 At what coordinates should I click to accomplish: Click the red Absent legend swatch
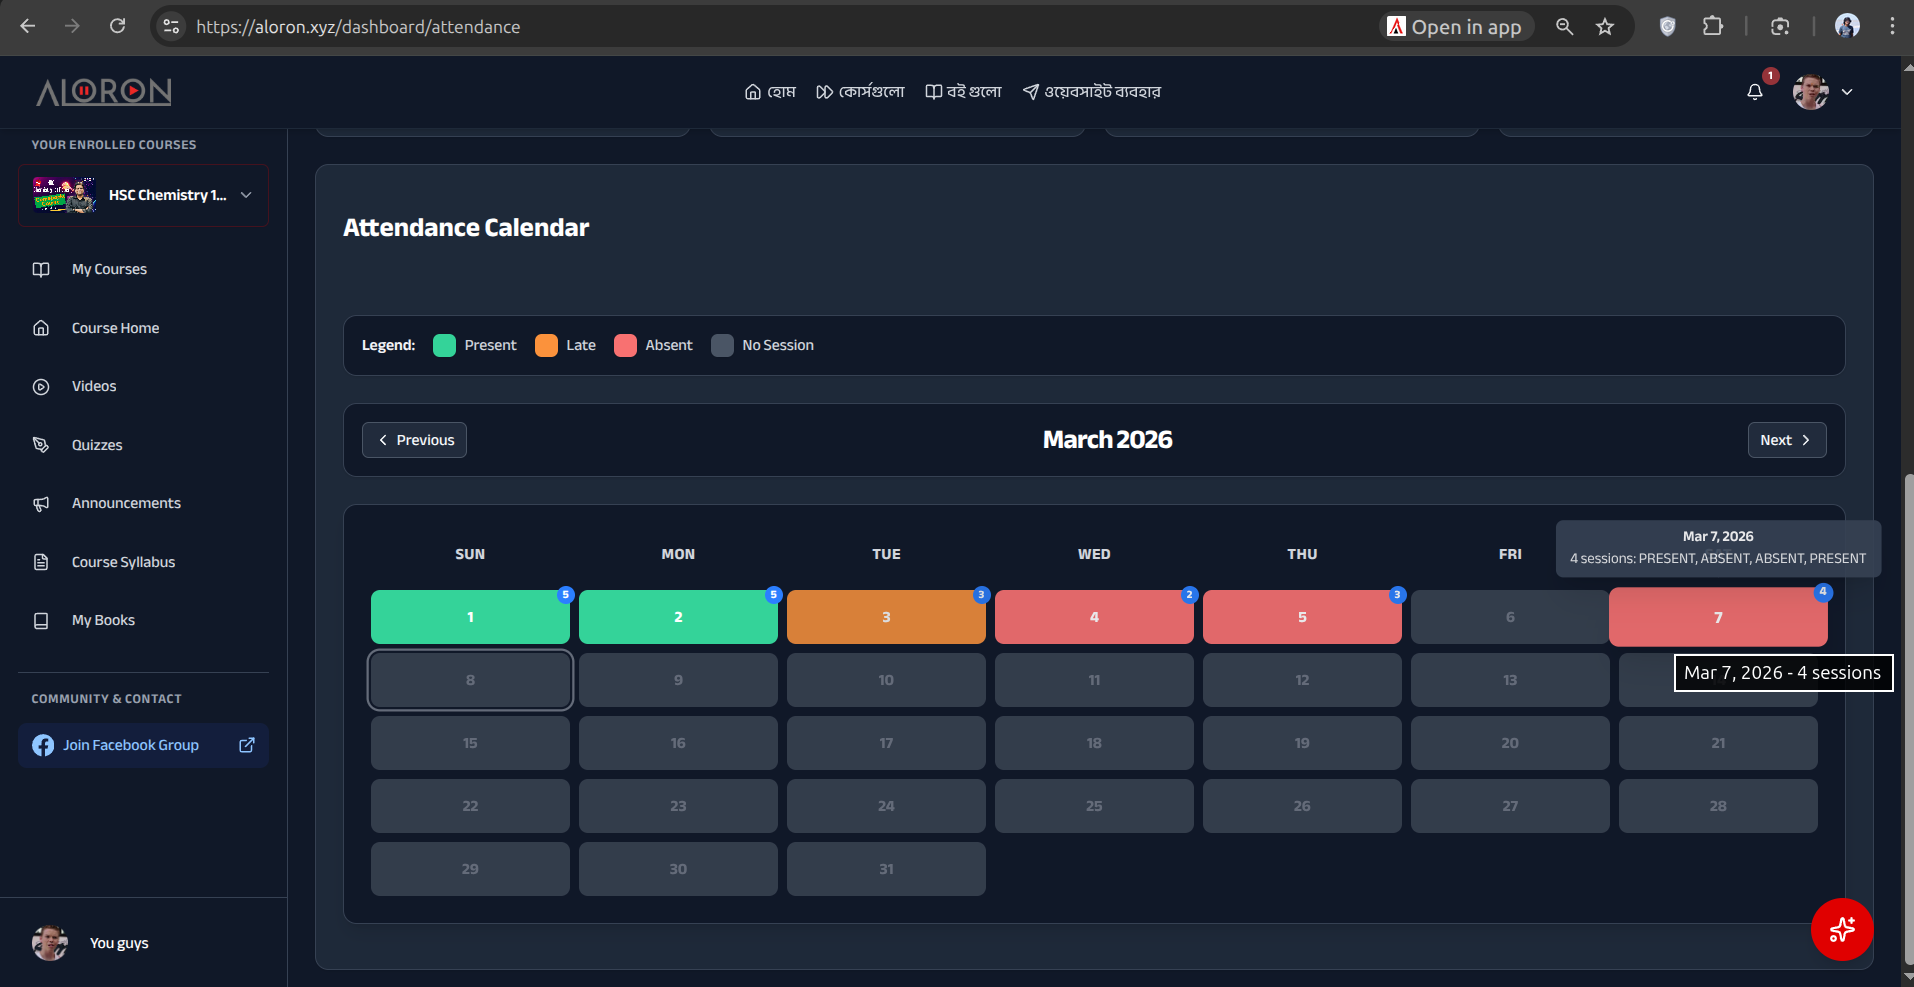tap(625, 345)
